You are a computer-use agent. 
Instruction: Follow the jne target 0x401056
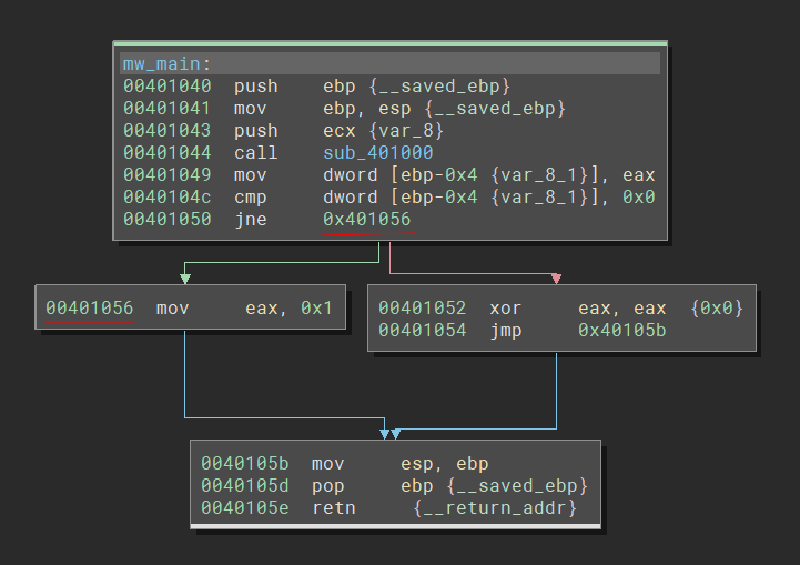366,219
